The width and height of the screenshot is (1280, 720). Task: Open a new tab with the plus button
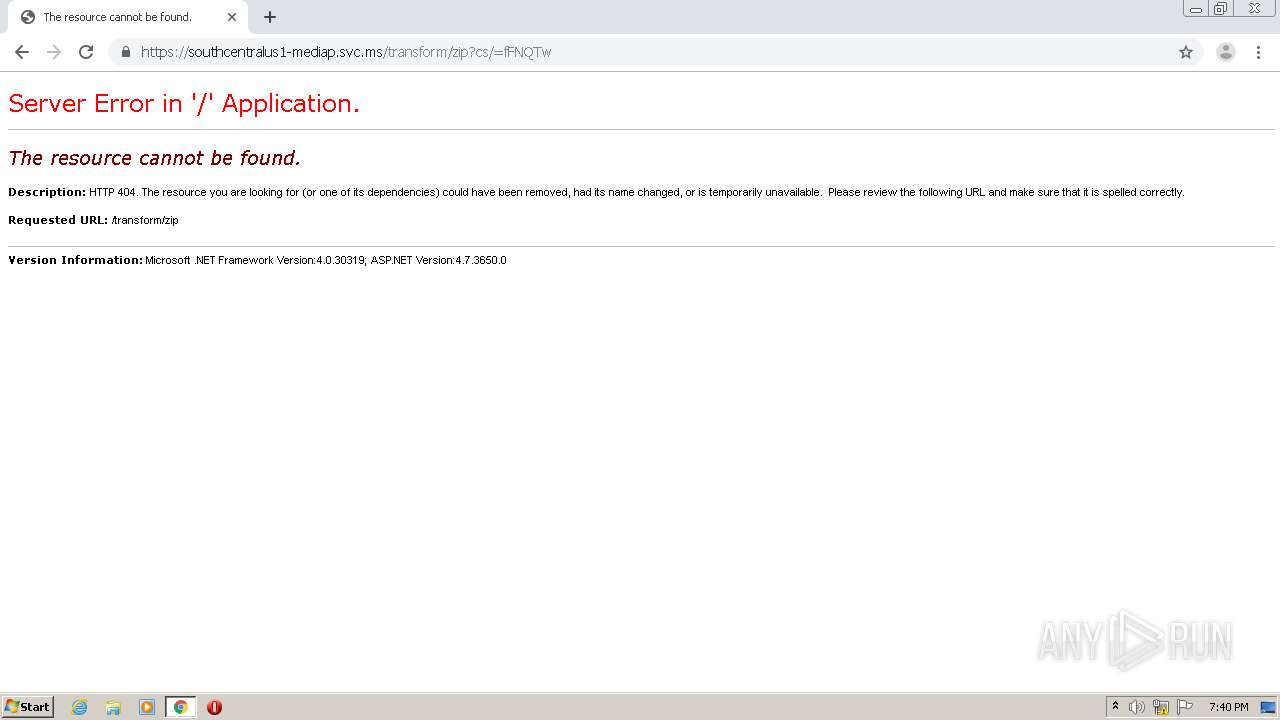tap(270, 17)
